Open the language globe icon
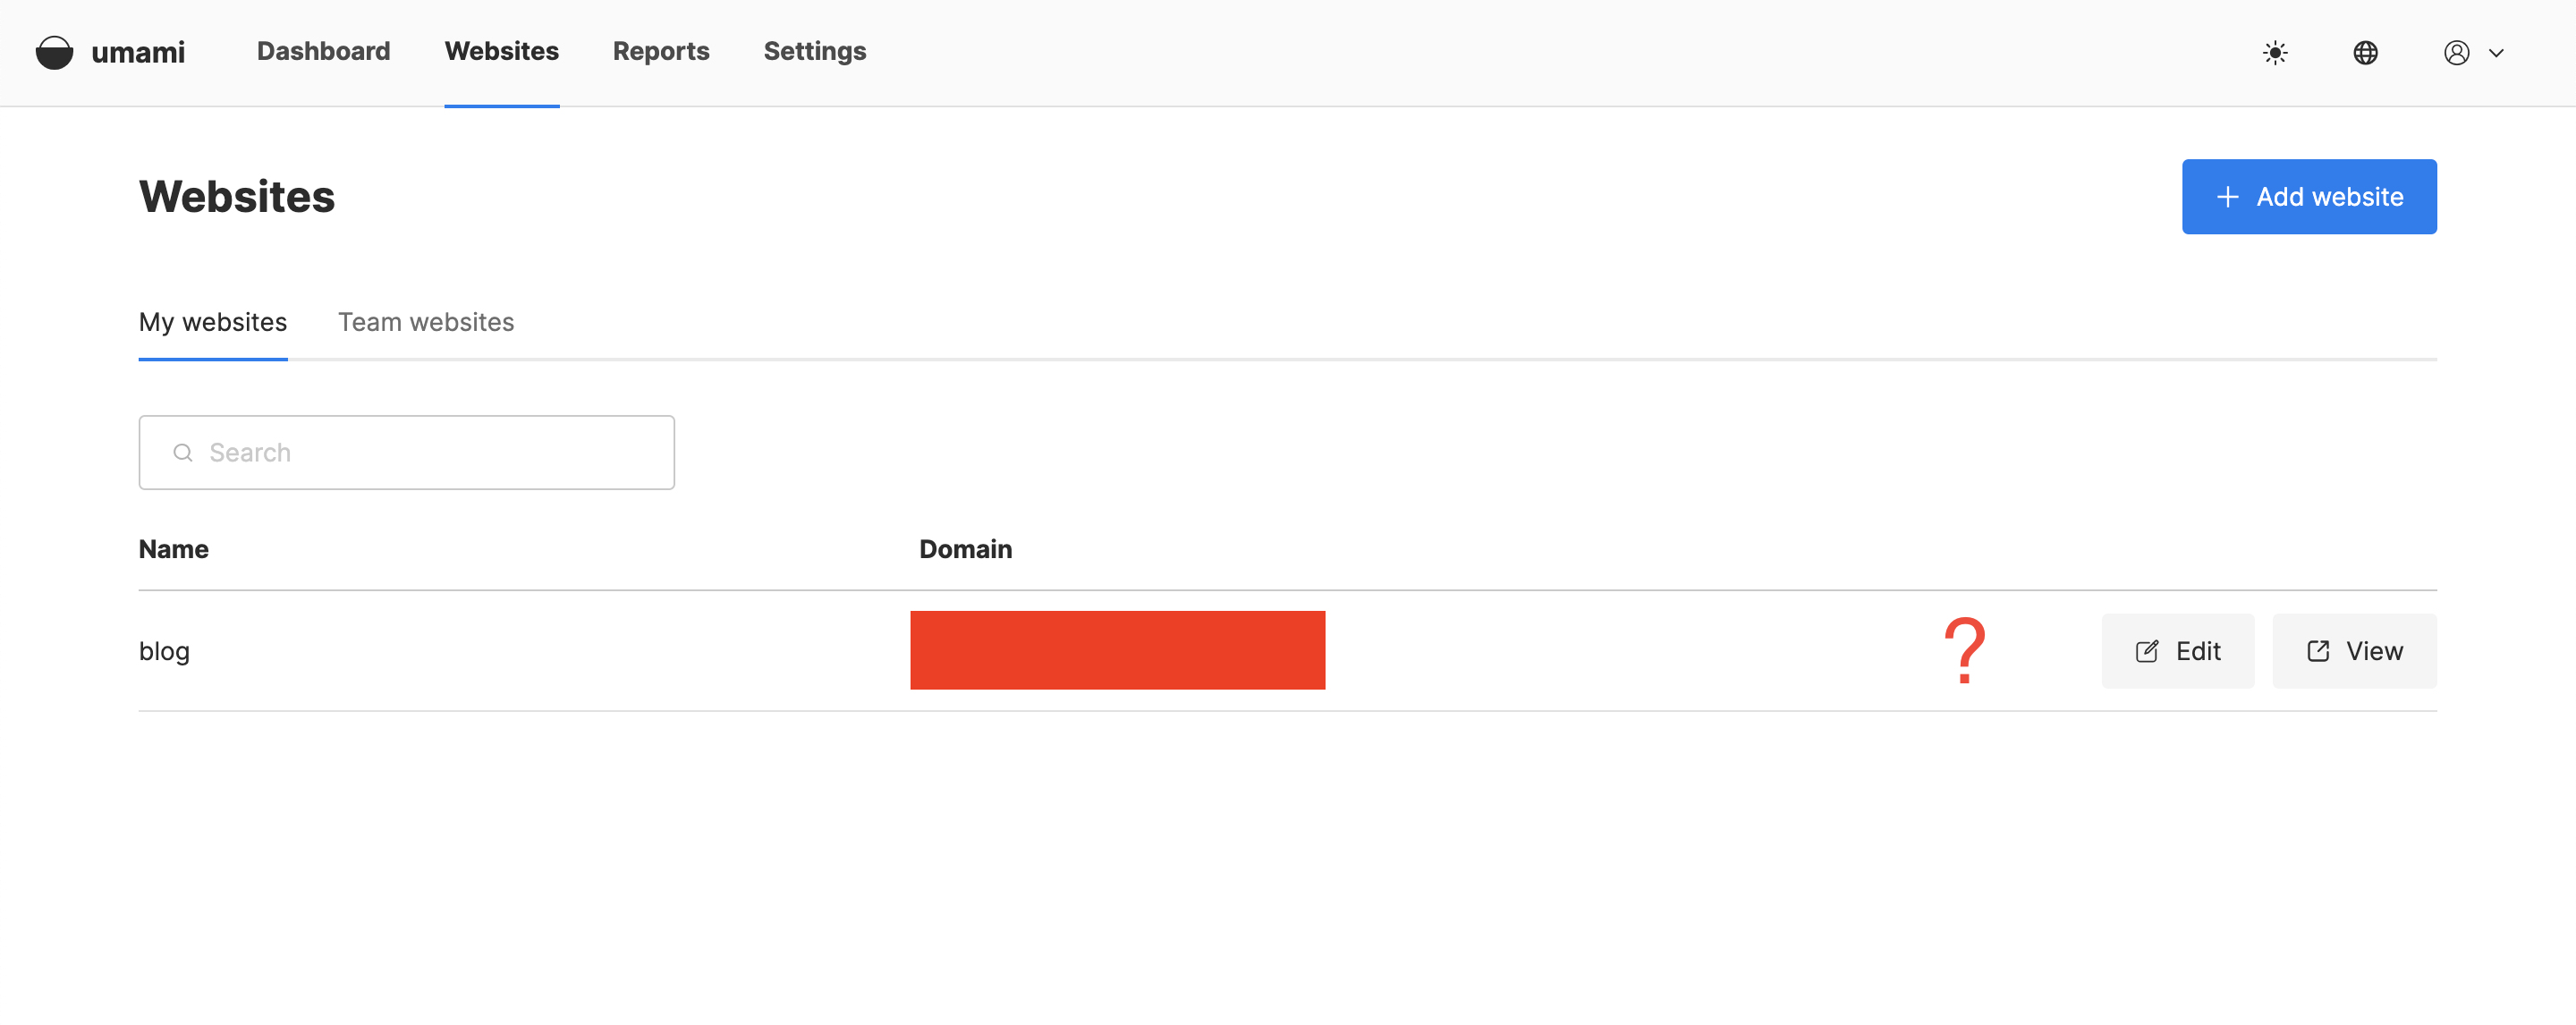The image size is (2576, 1025). click(2366, 53)
